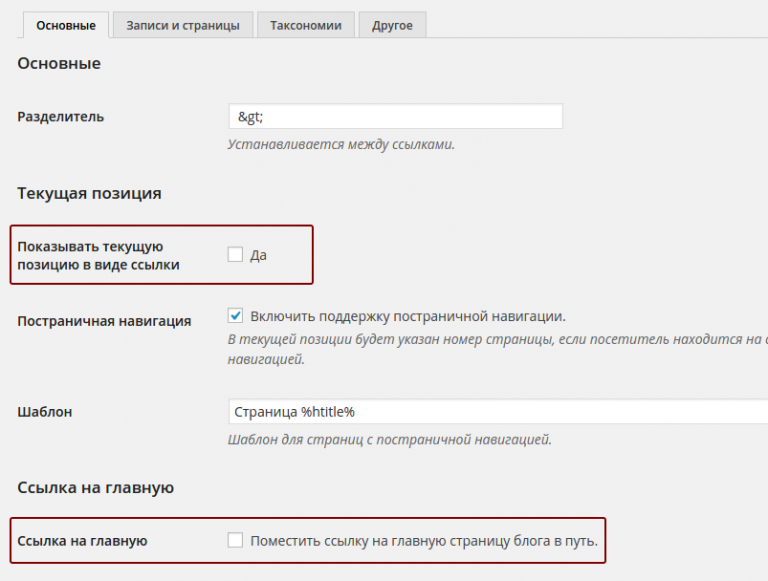Uncheck the Постраничная навигация checkbox
The height and width of the screenshot is (581, 768).
235,316
